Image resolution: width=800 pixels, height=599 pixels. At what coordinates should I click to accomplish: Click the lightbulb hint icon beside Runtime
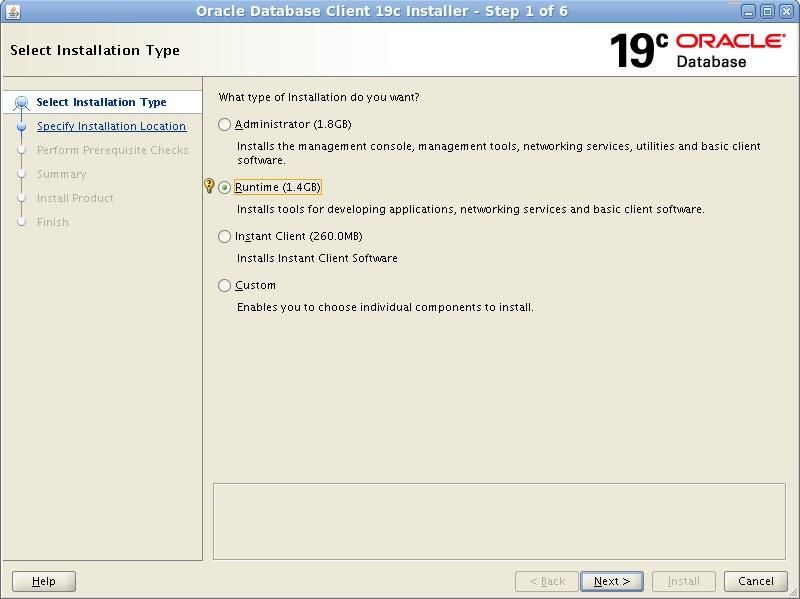point(209,185)
